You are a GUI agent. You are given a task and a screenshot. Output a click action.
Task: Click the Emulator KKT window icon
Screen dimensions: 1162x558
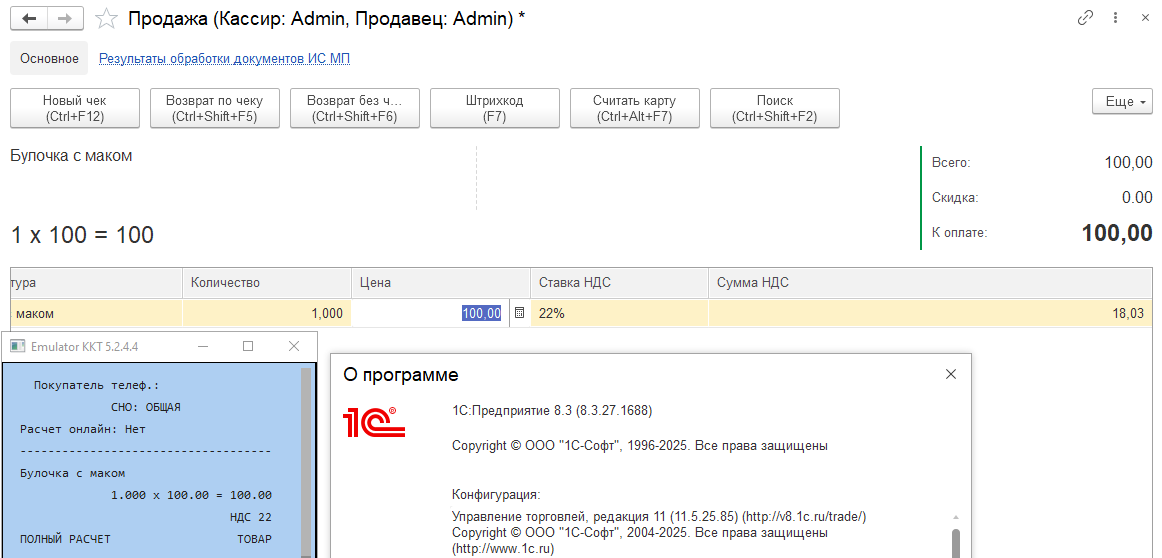[18, 346]
